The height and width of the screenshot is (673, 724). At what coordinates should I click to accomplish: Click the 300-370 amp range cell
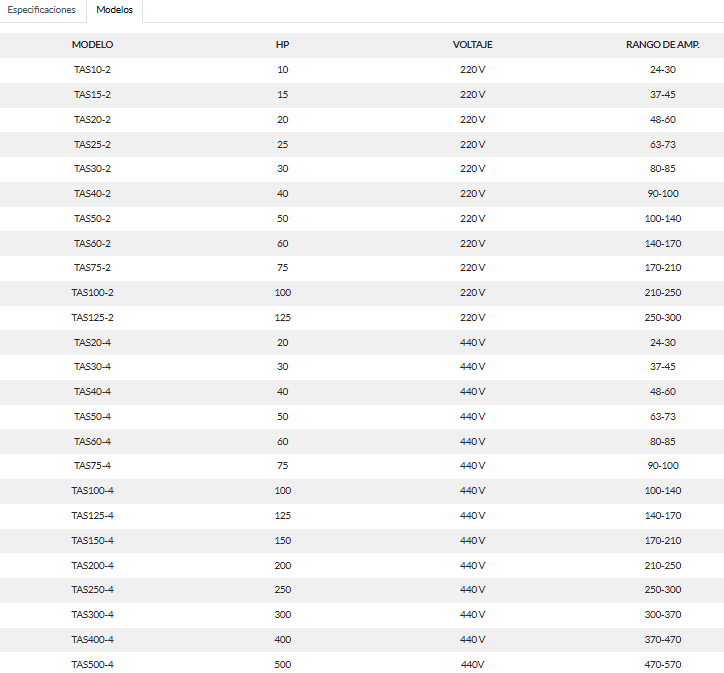(x=662, y=614)
